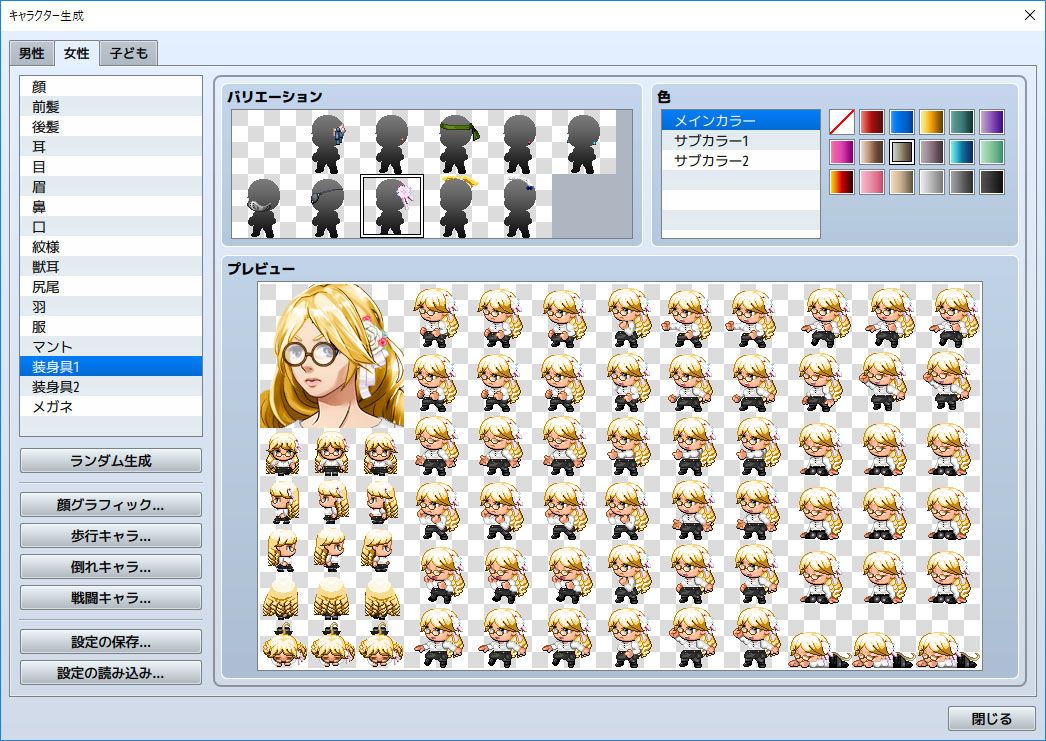Click the ランダム生成 button
The width and height of the screenshot is (1046, 741).
pos(110,460)
